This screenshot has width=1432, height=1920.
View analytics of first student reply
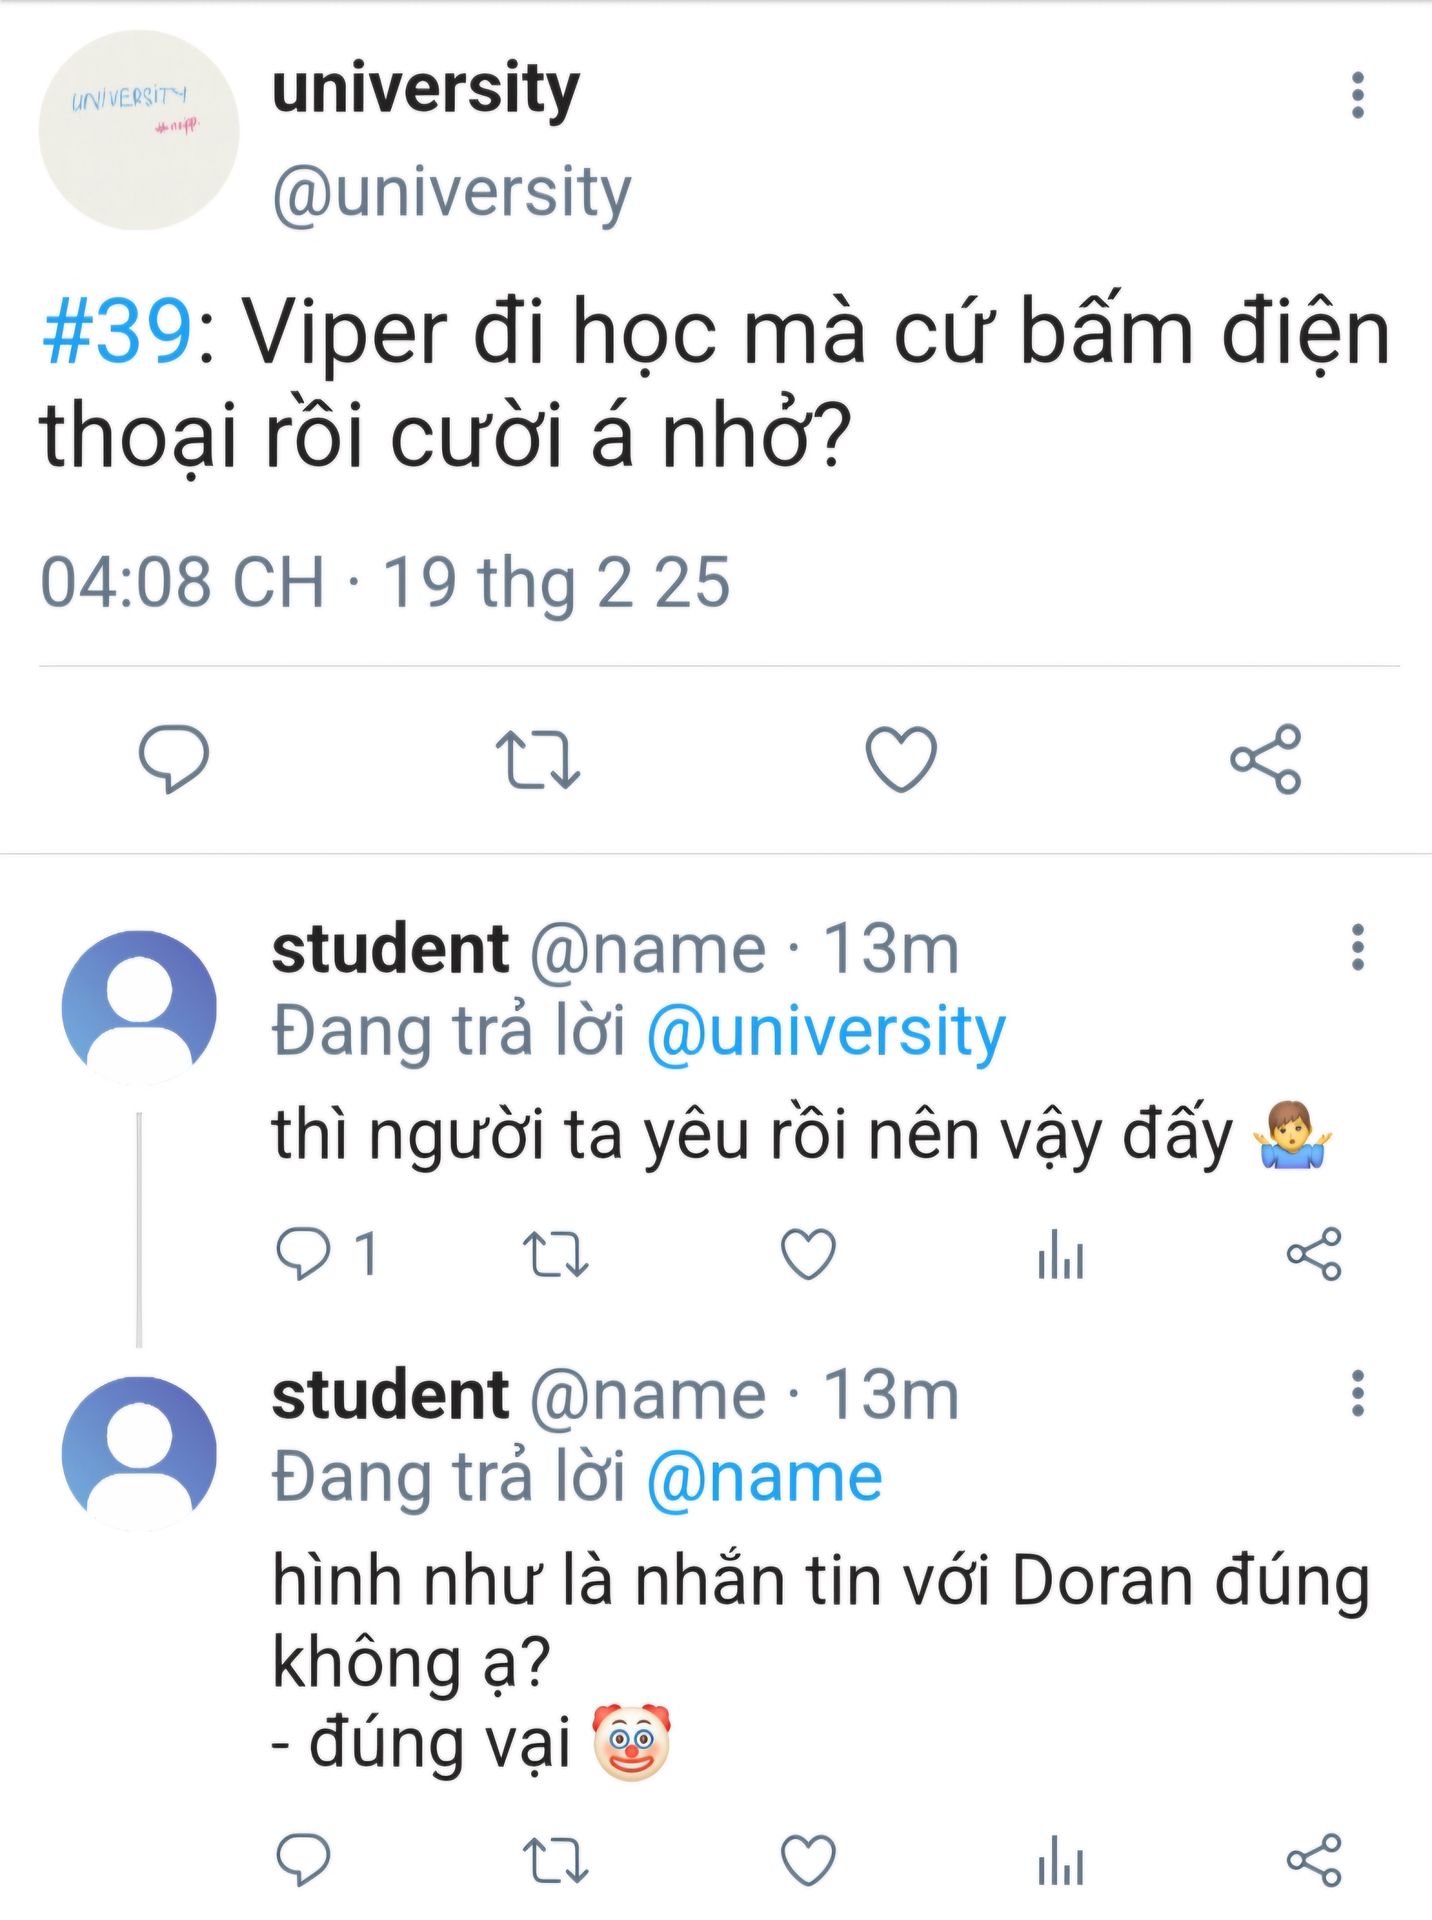tap(1061, 1254)
